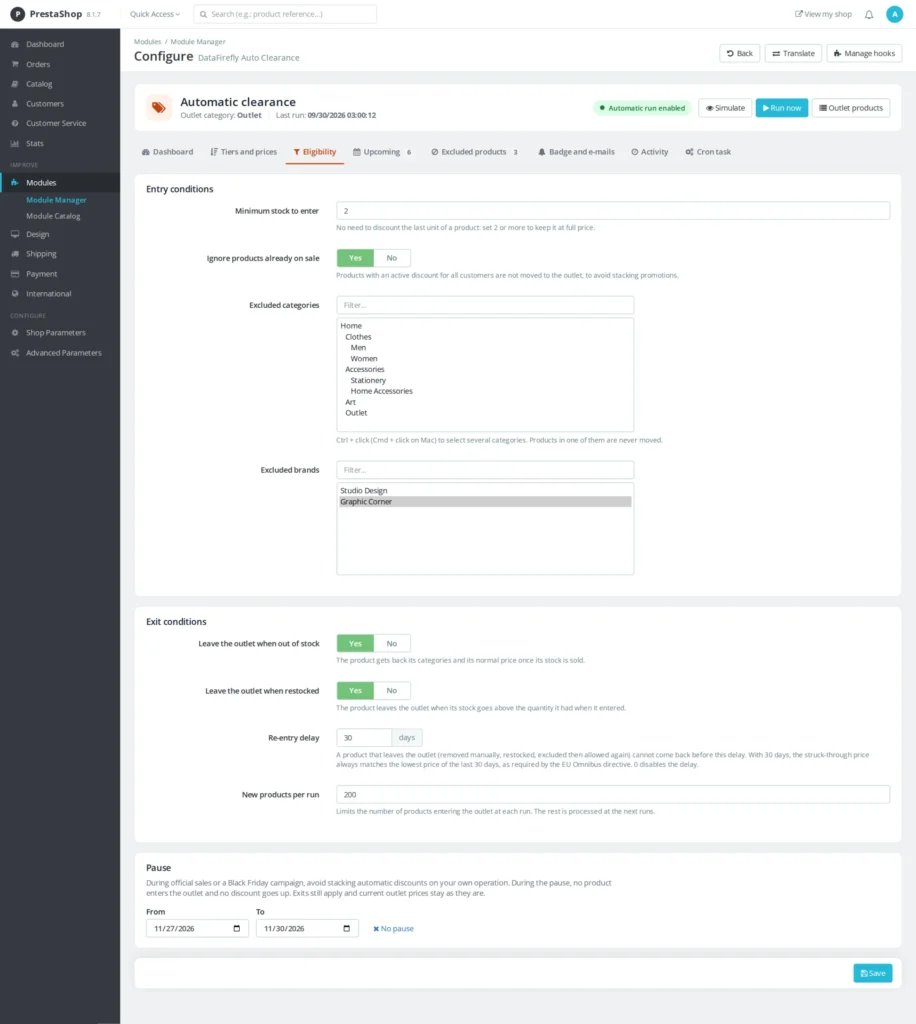Set Ignore products already on sale to Yes

click(355, 258)
